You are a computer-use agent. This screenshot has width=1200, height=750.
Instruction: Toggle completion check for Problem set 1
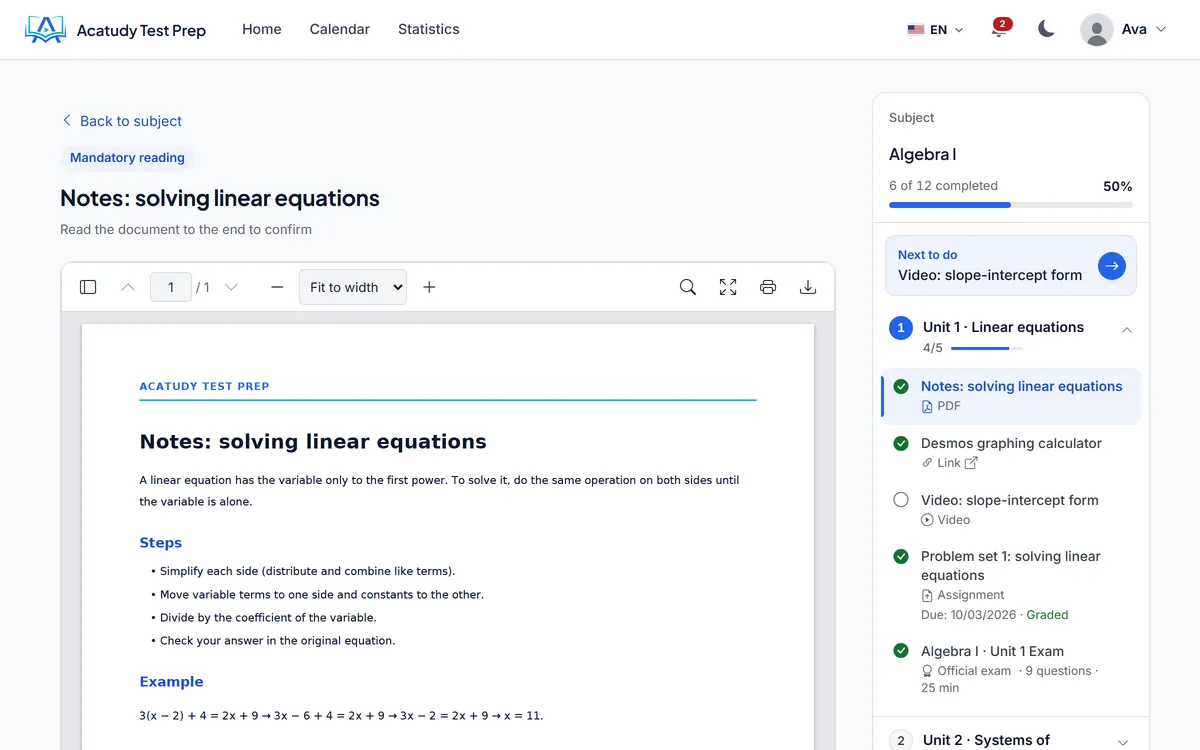pos(901,556)
